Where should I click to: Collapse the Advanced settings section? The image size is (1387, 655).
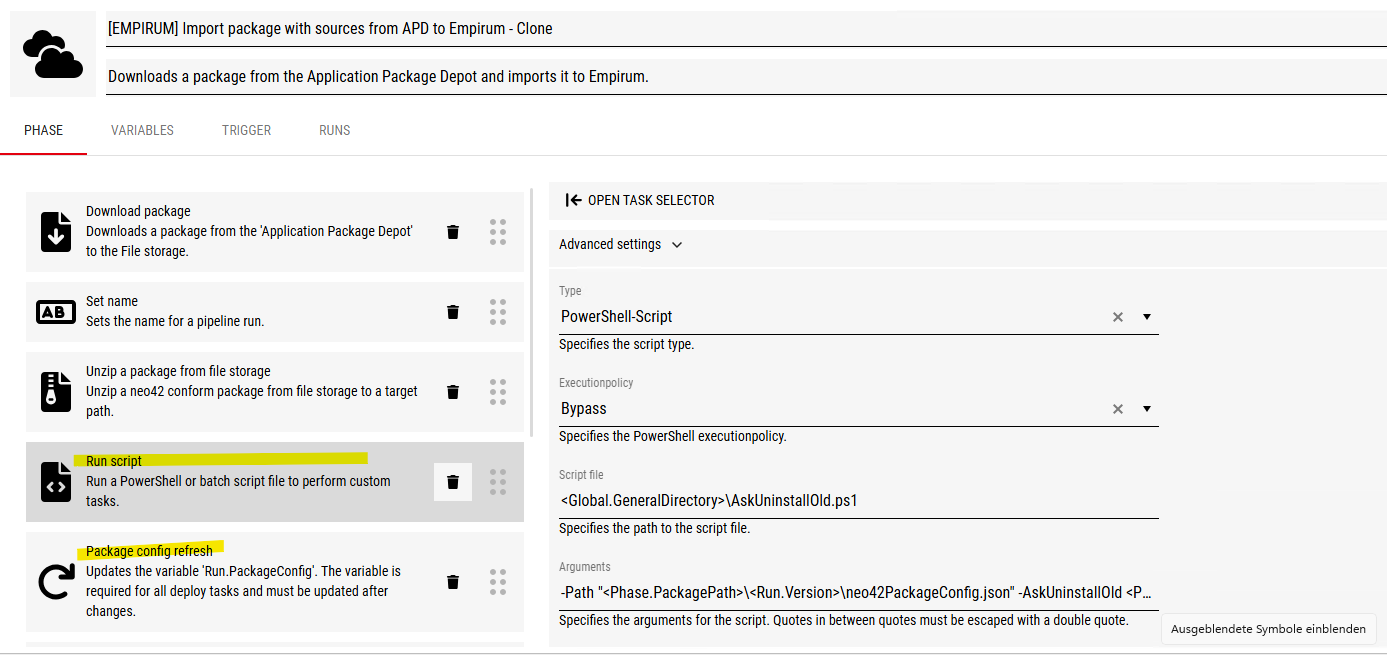[621, 244]
